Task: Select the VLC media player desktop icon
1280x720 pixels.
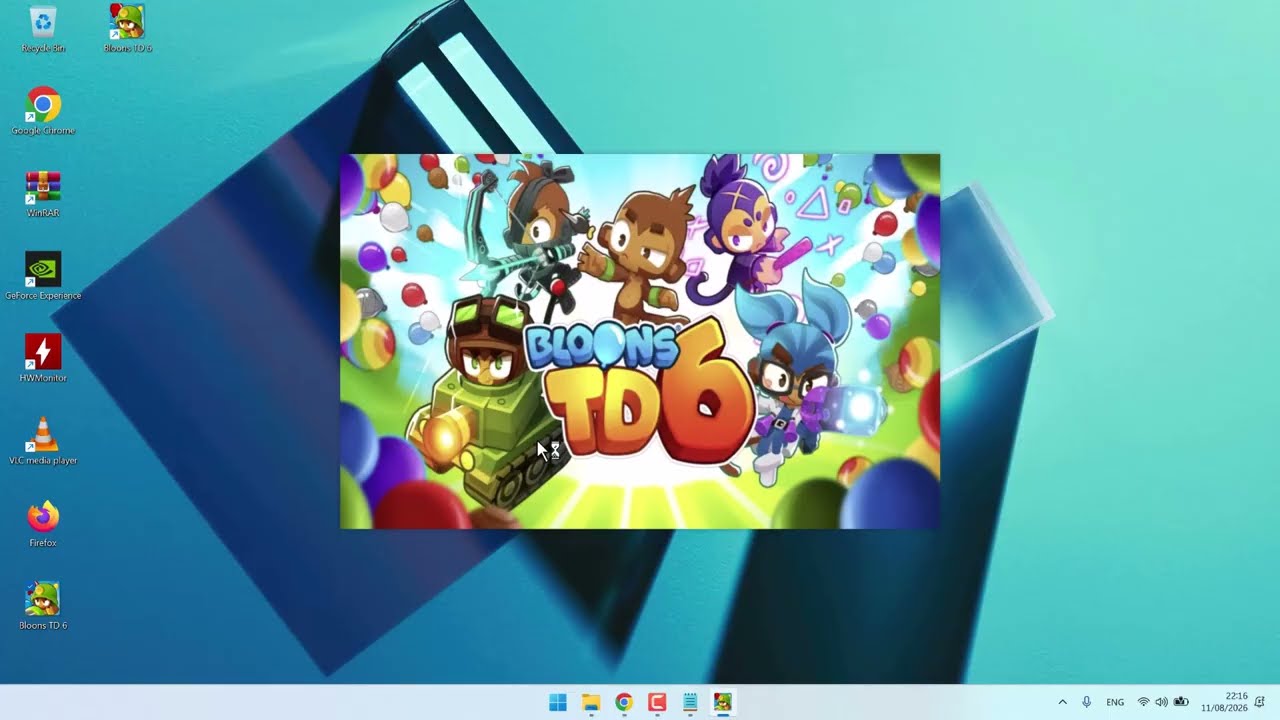Action: click(x=43, y=440)
